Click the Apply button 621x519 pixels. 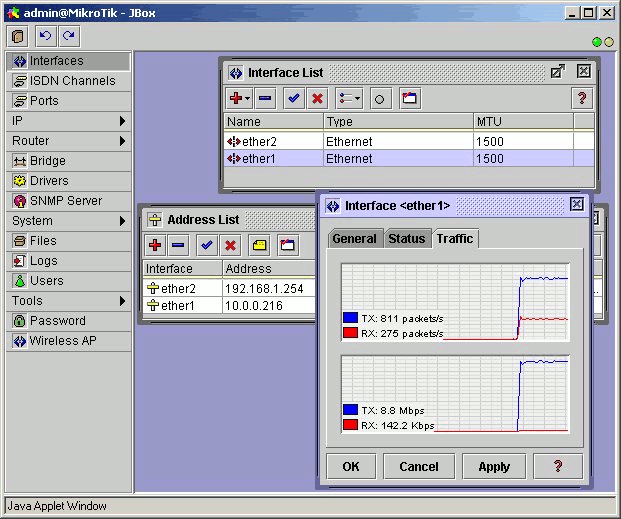click(x=494, y=467)
